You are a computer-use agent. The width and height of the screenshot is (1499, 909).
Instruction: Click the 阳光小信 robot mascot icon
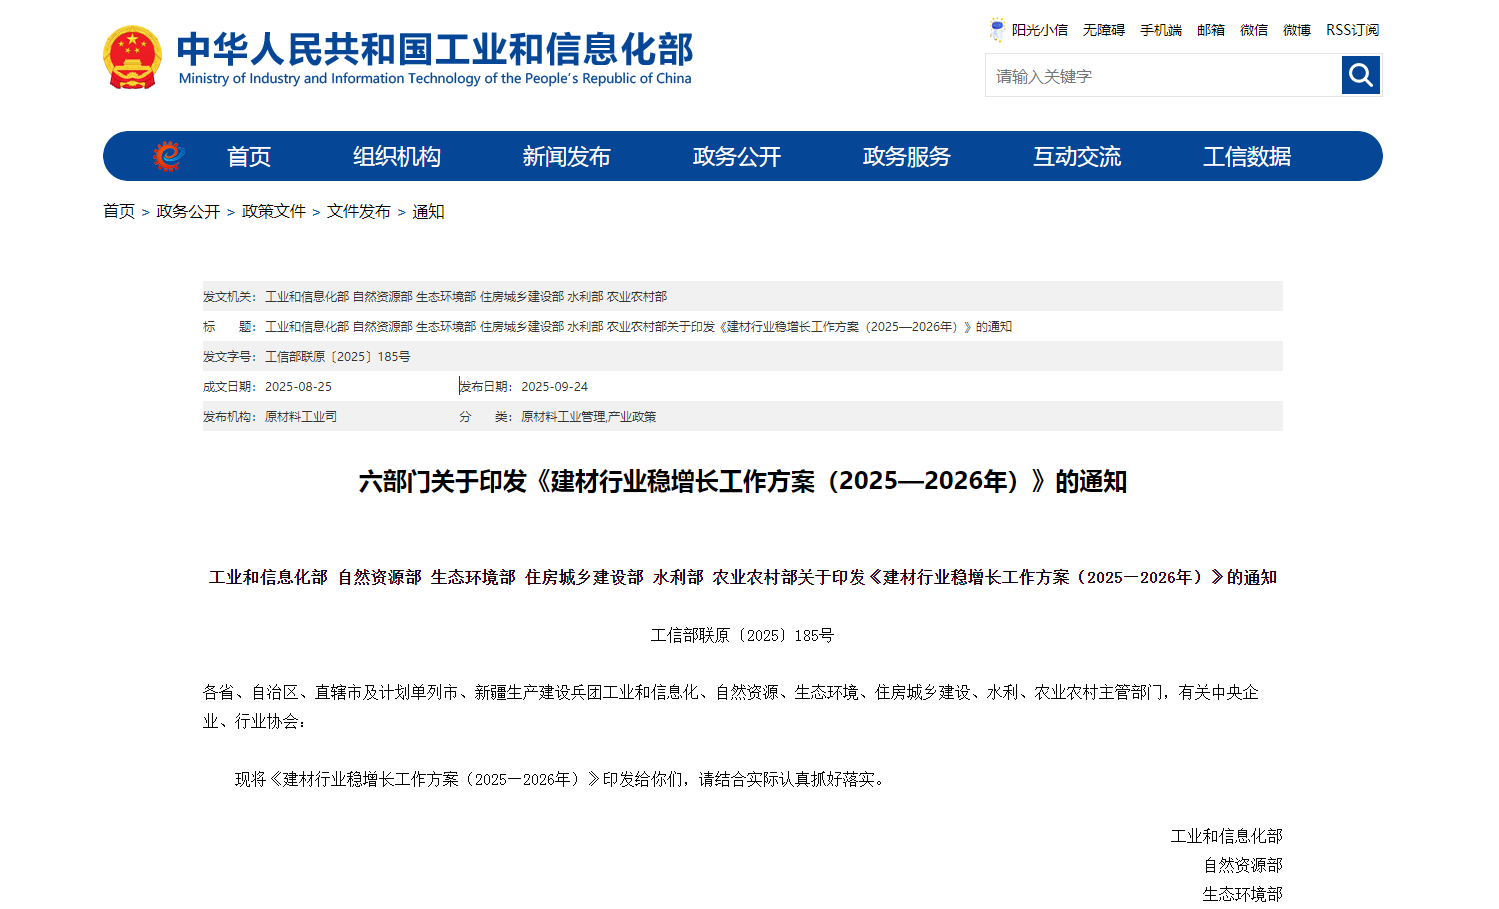(x=997, y=30)
